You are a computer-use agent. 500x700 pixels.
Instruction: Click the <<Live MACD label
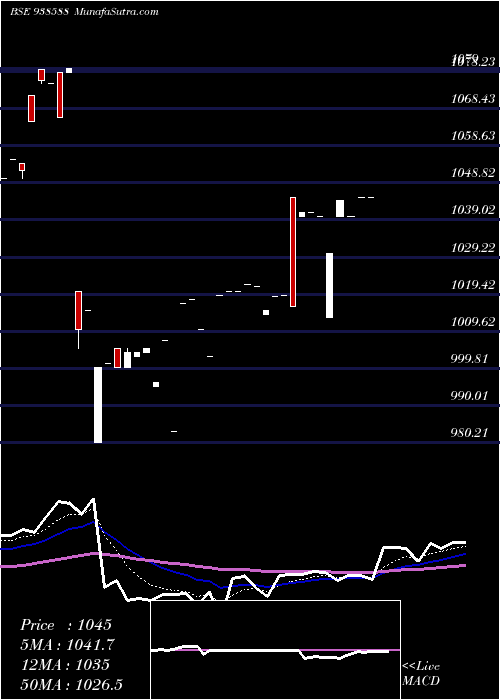pyautogui.click(x=421, y=673)
